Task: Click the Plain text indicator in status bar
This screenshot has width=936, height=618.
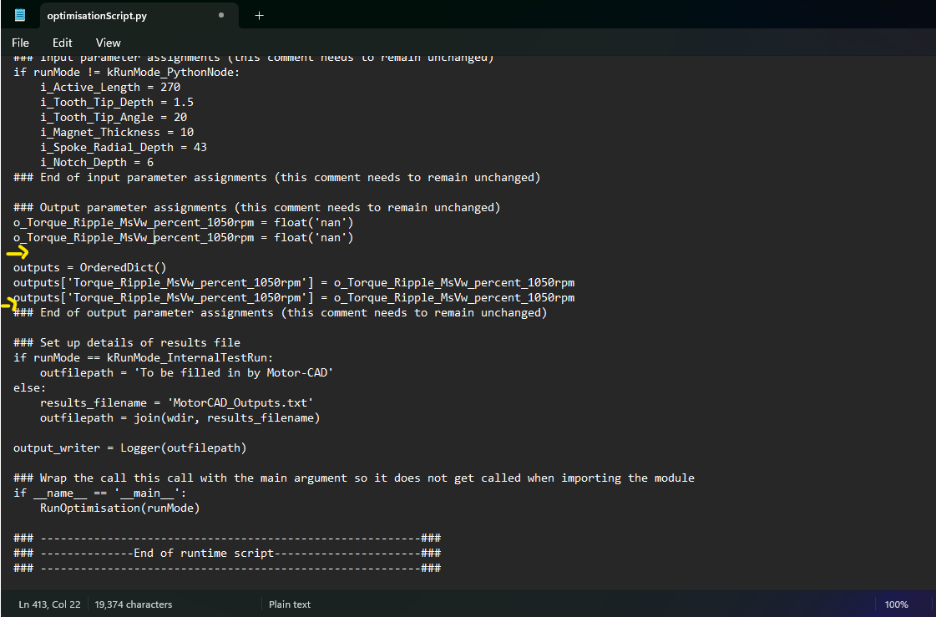Action: (x=289, y=604)
